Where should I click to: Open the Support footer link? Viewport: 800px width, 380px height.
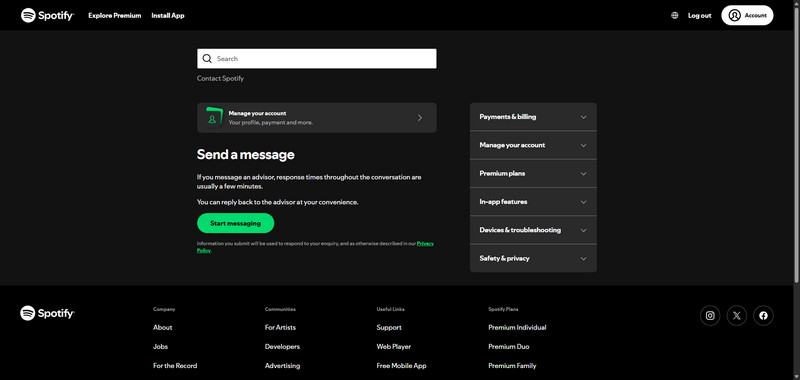click(x=389, y=327)
